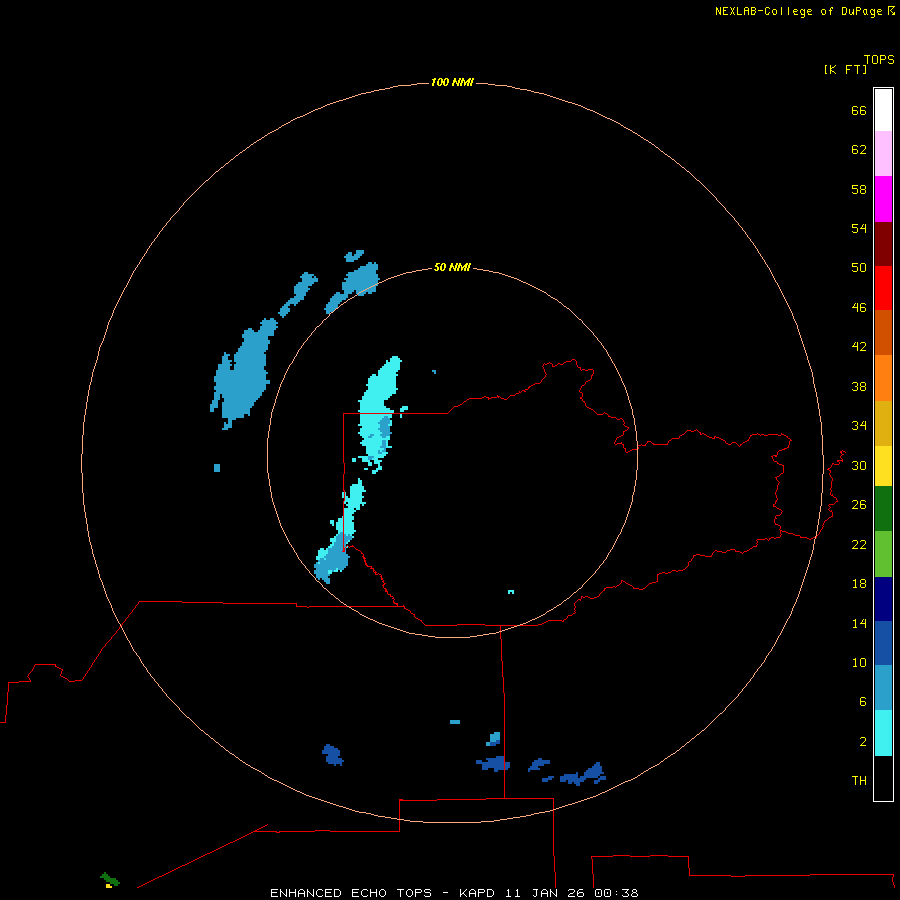Click the 6 legend scale value

(x=863, y=701)
